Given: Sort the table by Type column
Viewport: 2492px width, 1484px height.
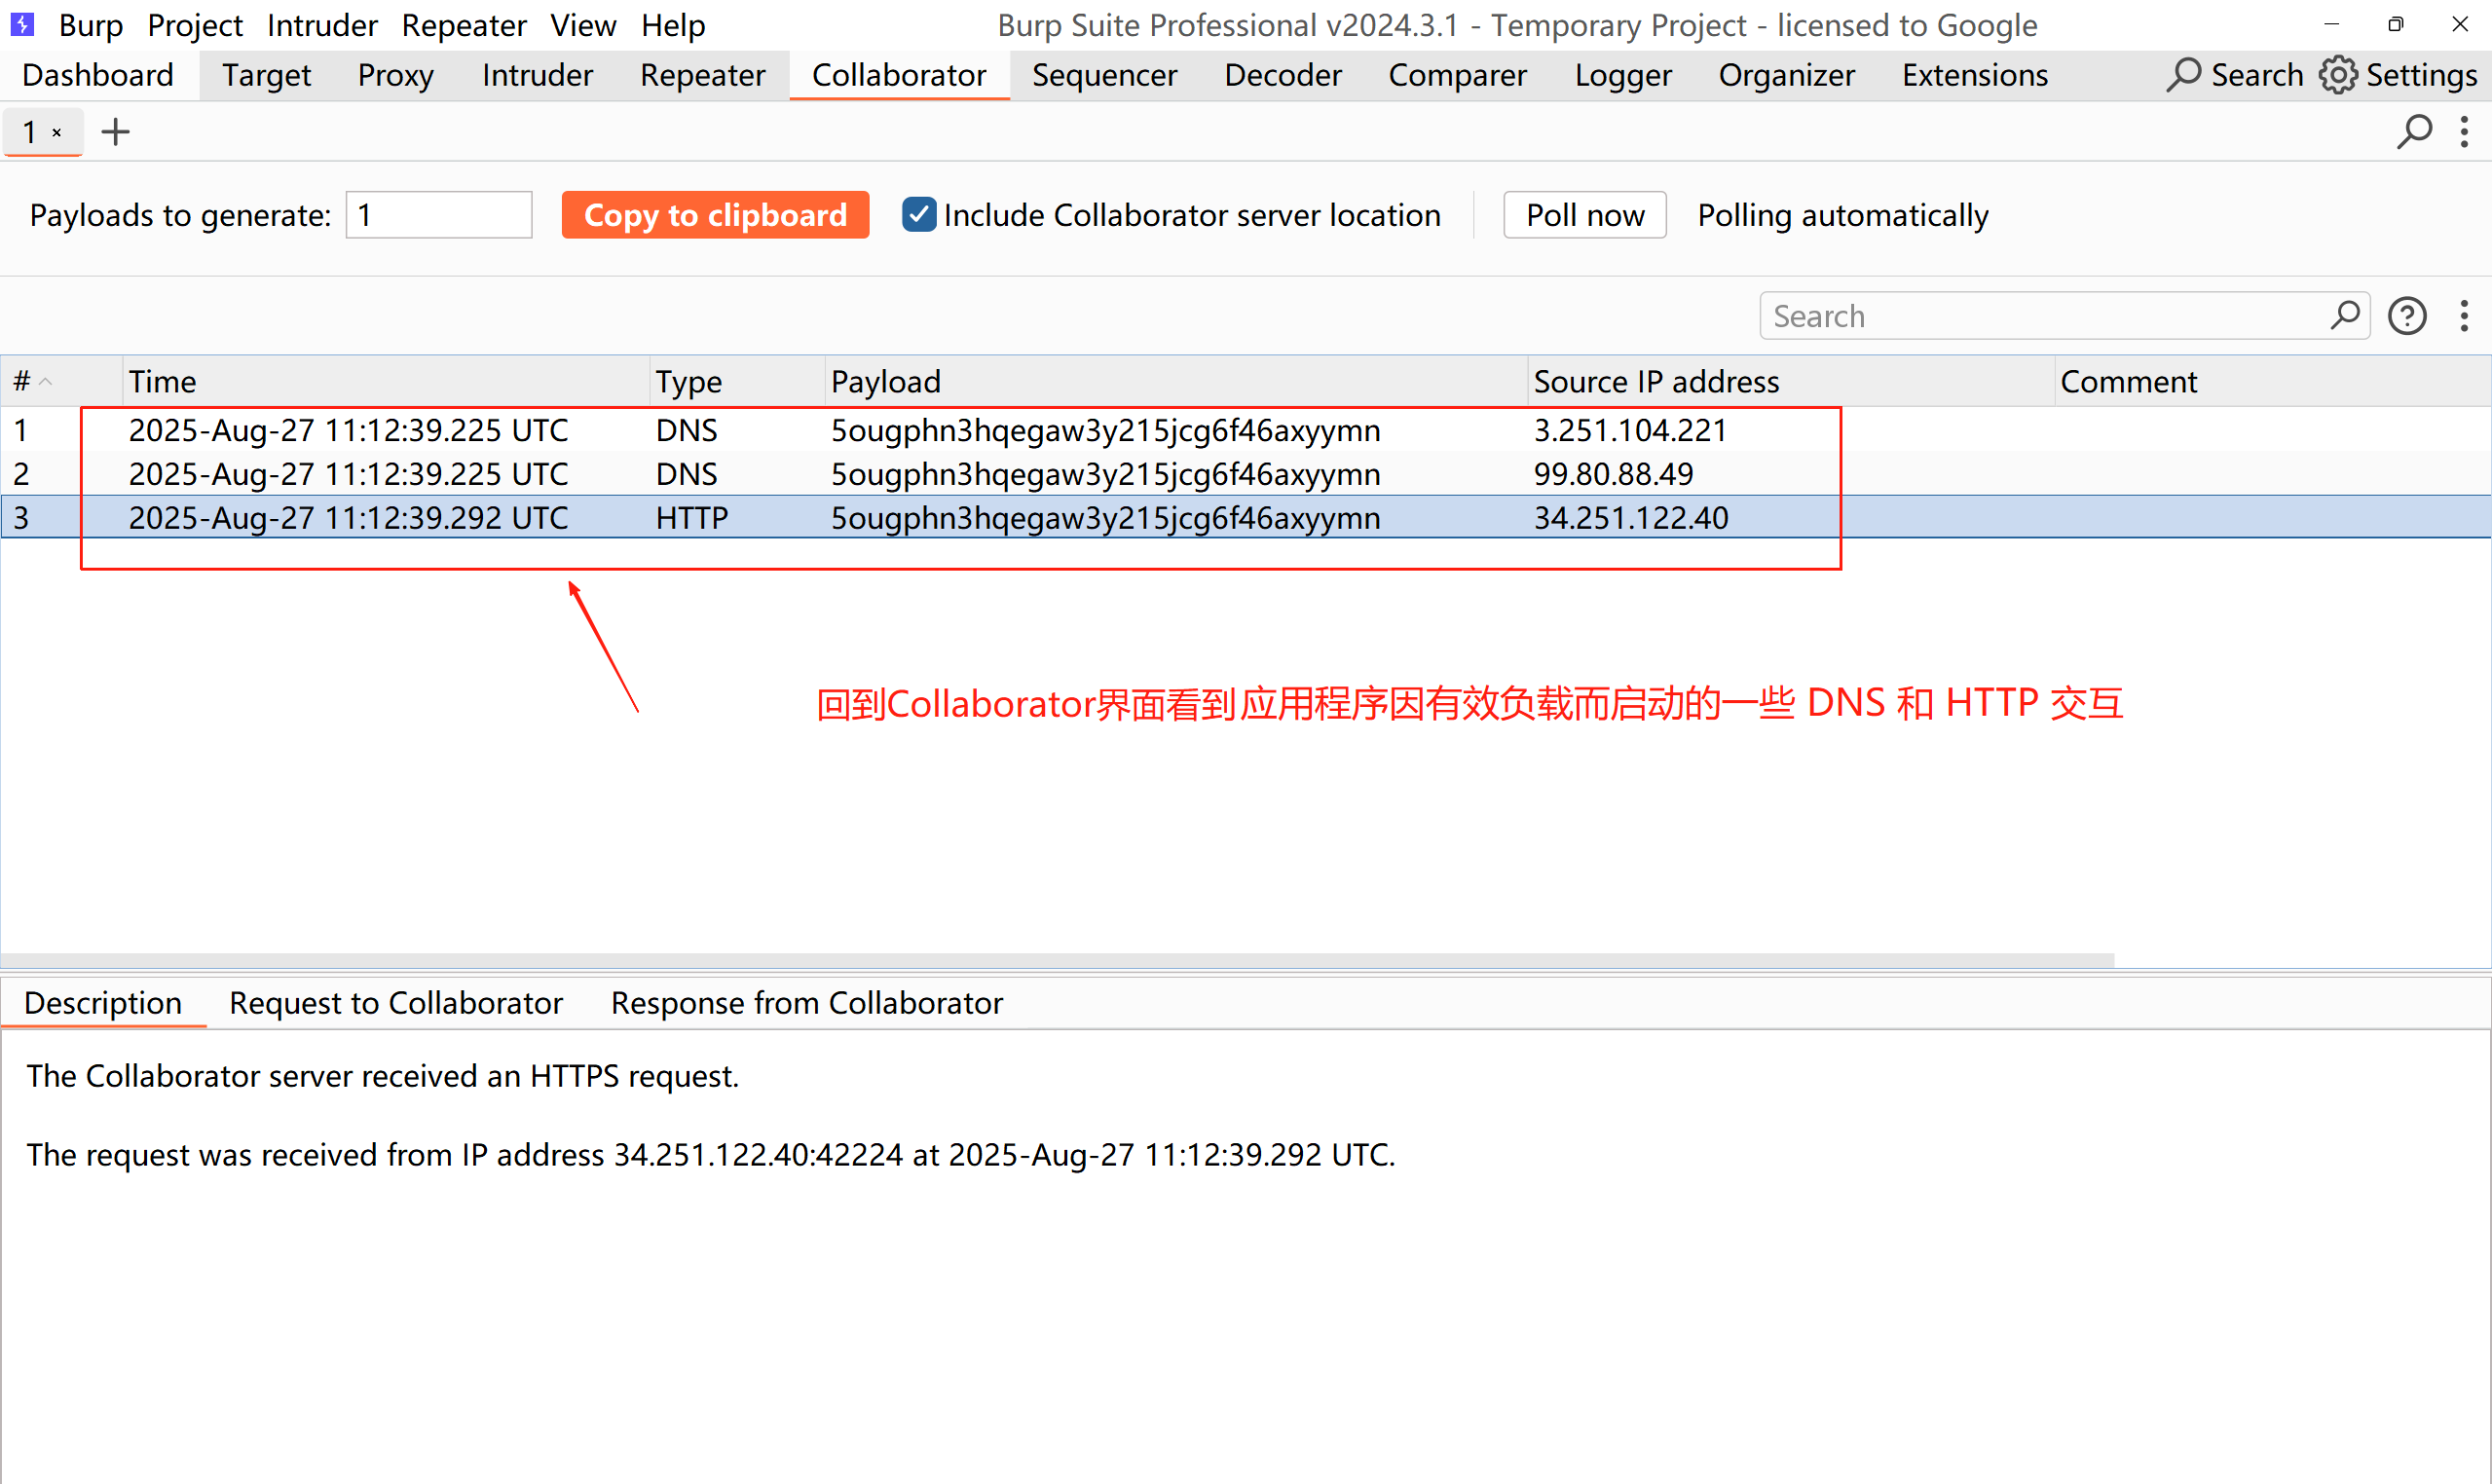Looking at the screenshot, I should point(688,381).
